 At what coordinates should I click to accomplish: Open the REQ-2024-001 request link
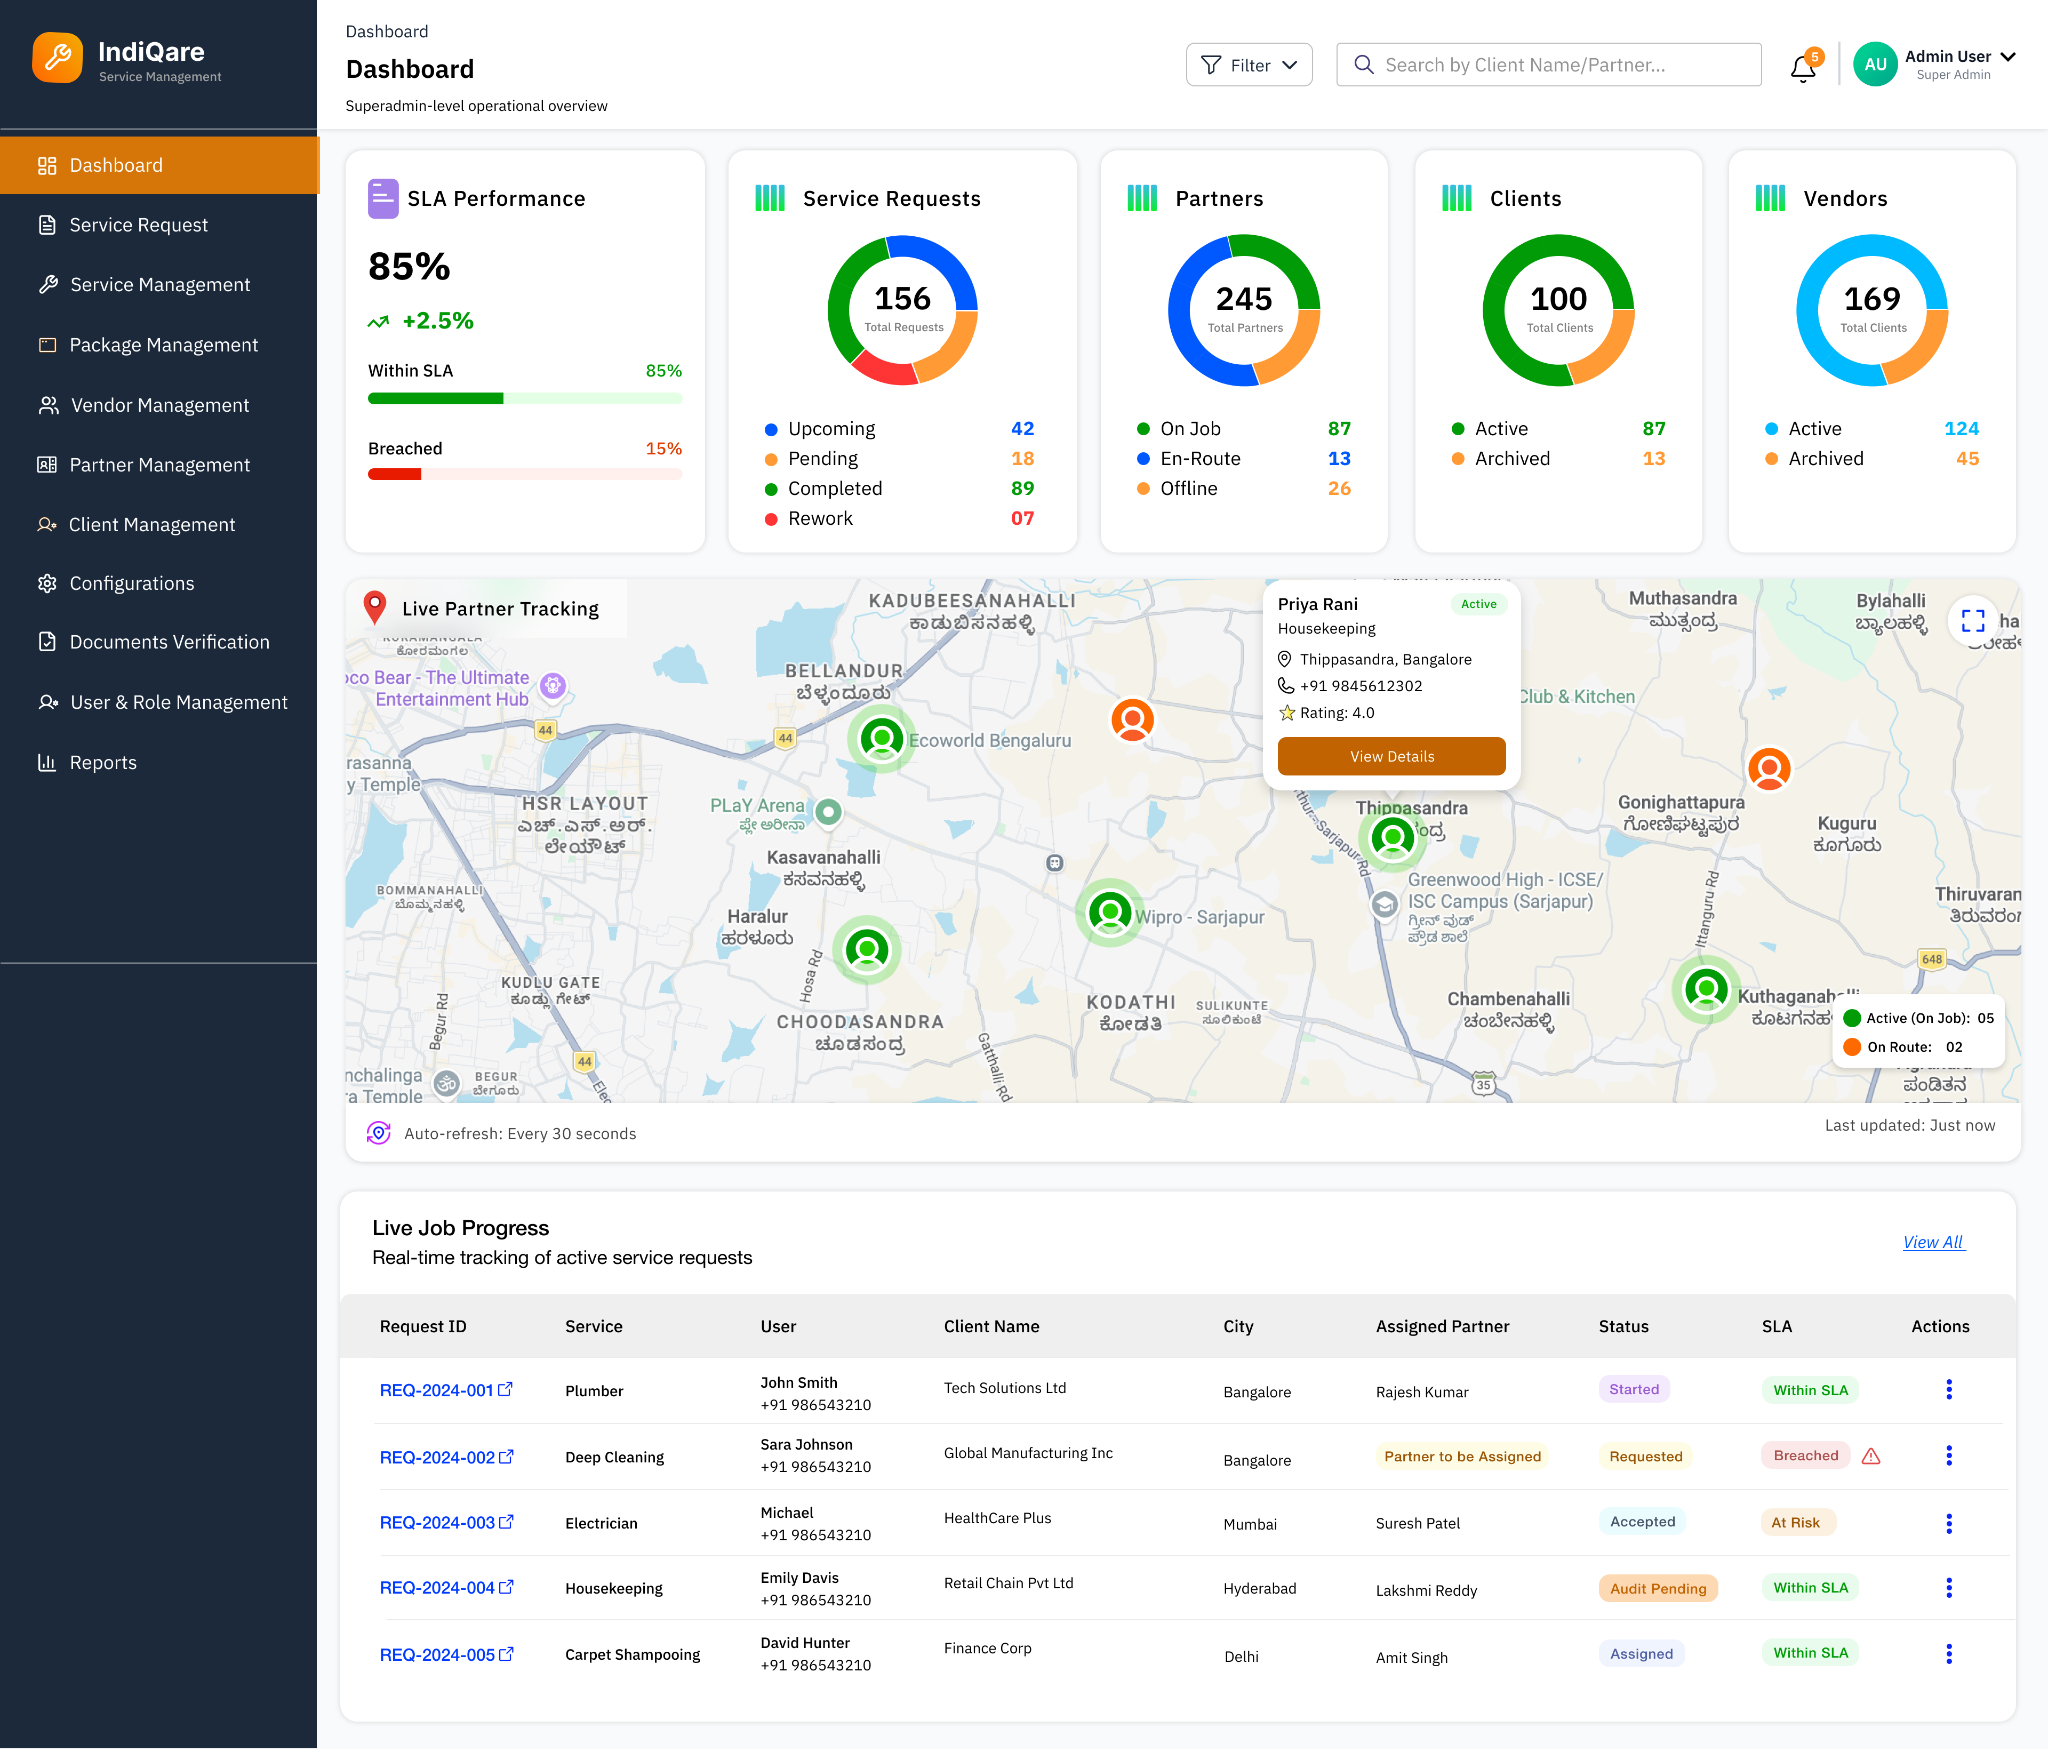446,1390
